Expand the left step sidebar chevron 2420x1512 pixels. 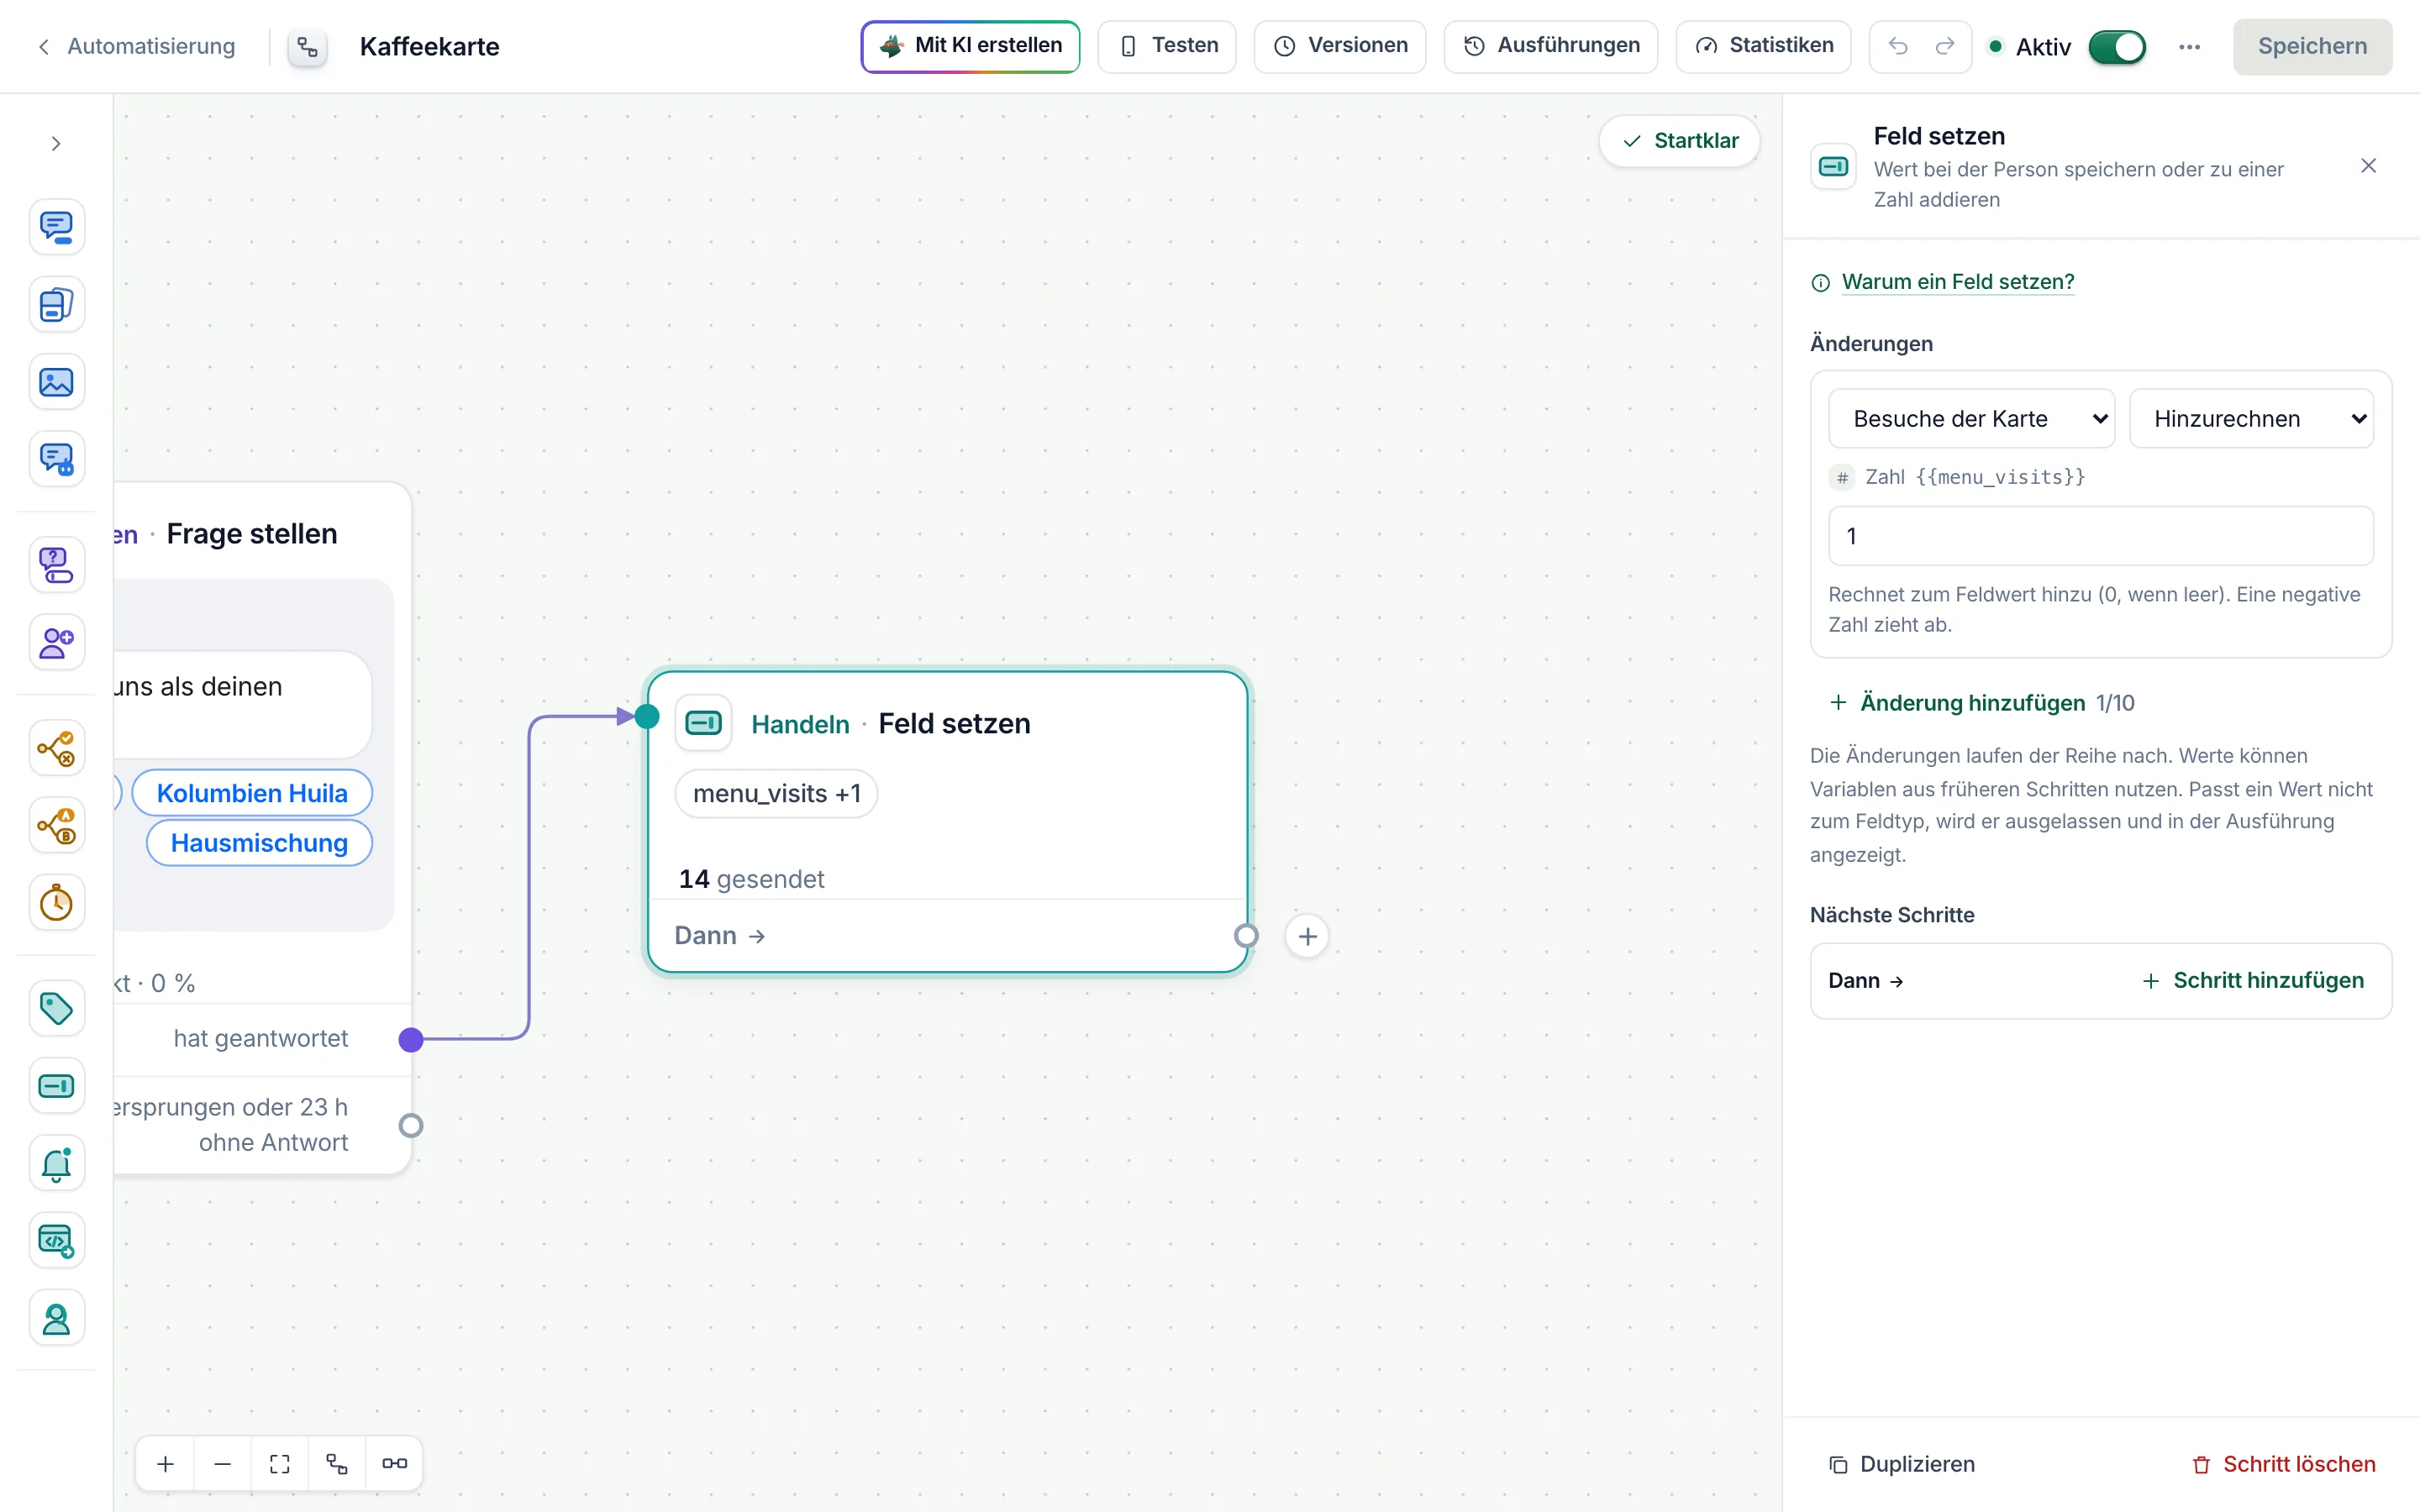[x=56, y=144]
